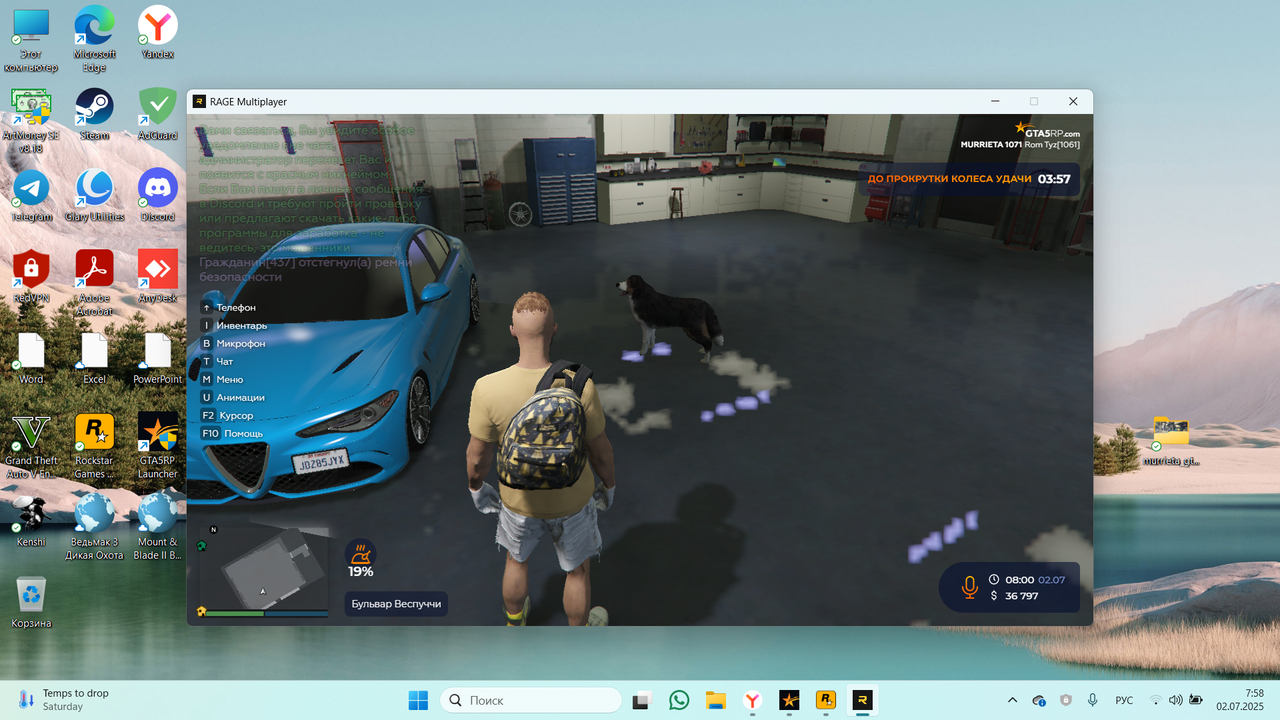Launch Microsoft Edge from desktop

click(94, 38)
